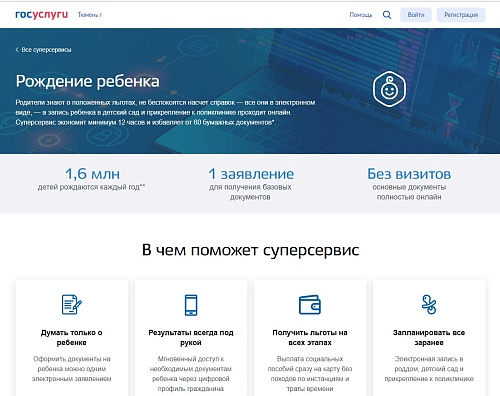The height and width of the screenshot is (396, 500).
Task: Click the 1 заявление statistic
Action: click(x=251, y=174)
